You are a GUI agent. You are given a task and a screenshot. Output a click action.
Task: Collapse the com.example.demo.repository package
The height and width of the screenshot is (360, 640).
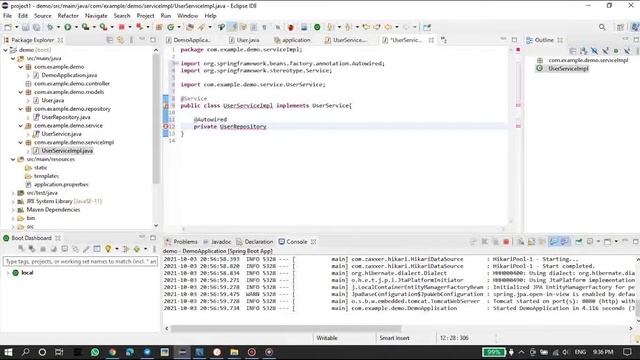click(x=20, y=109)
